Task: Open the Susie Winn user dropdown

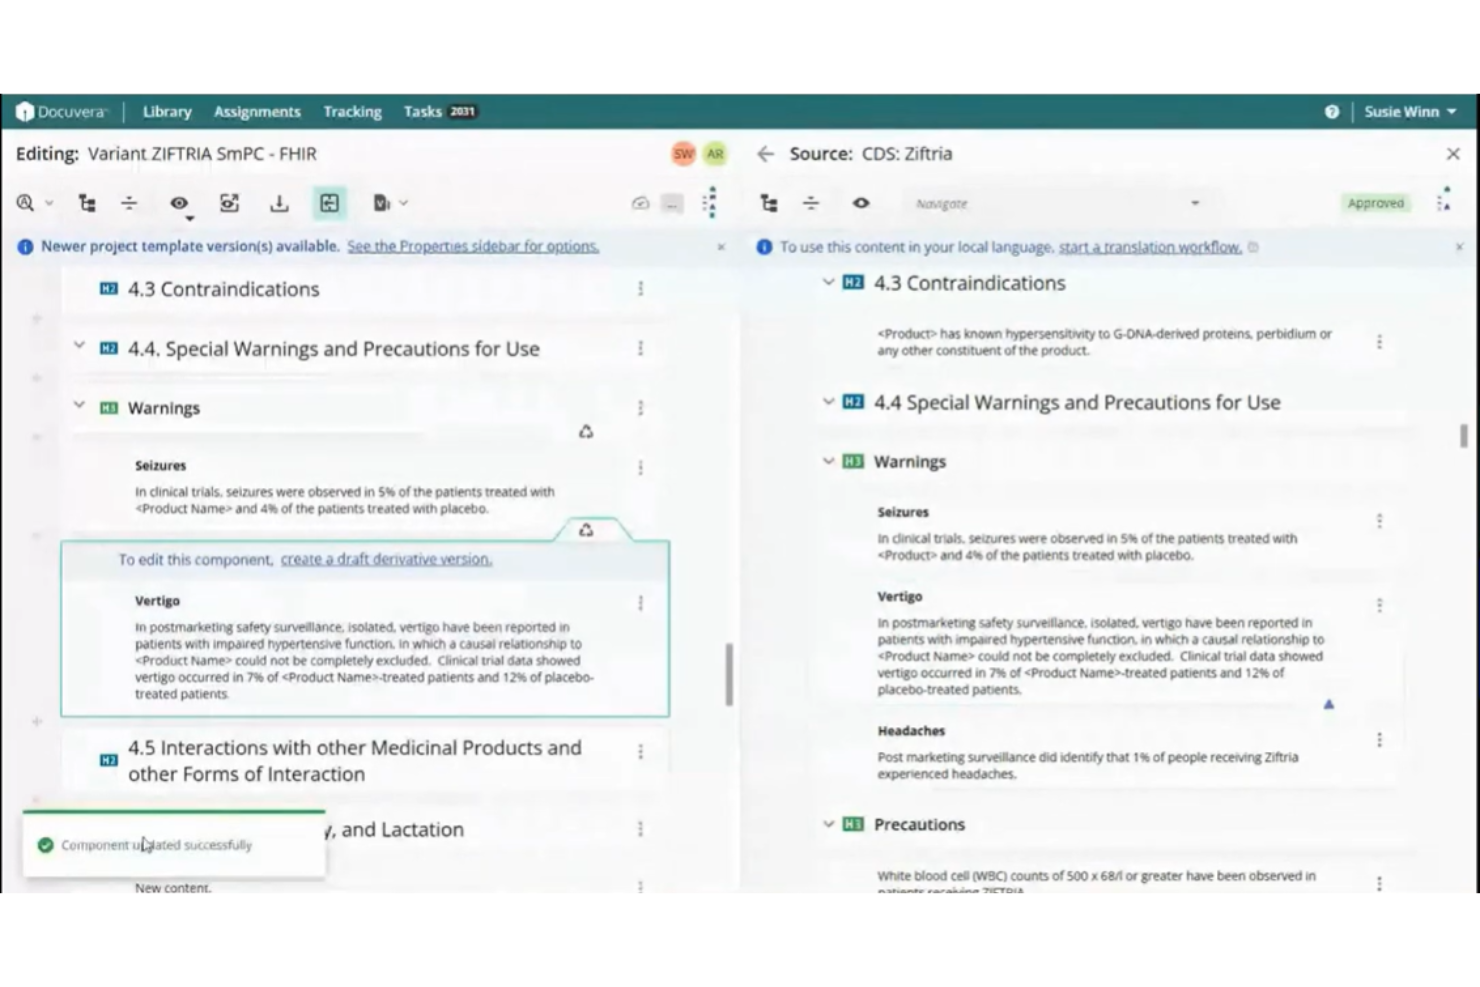Action: click(x=1410, y=112)
